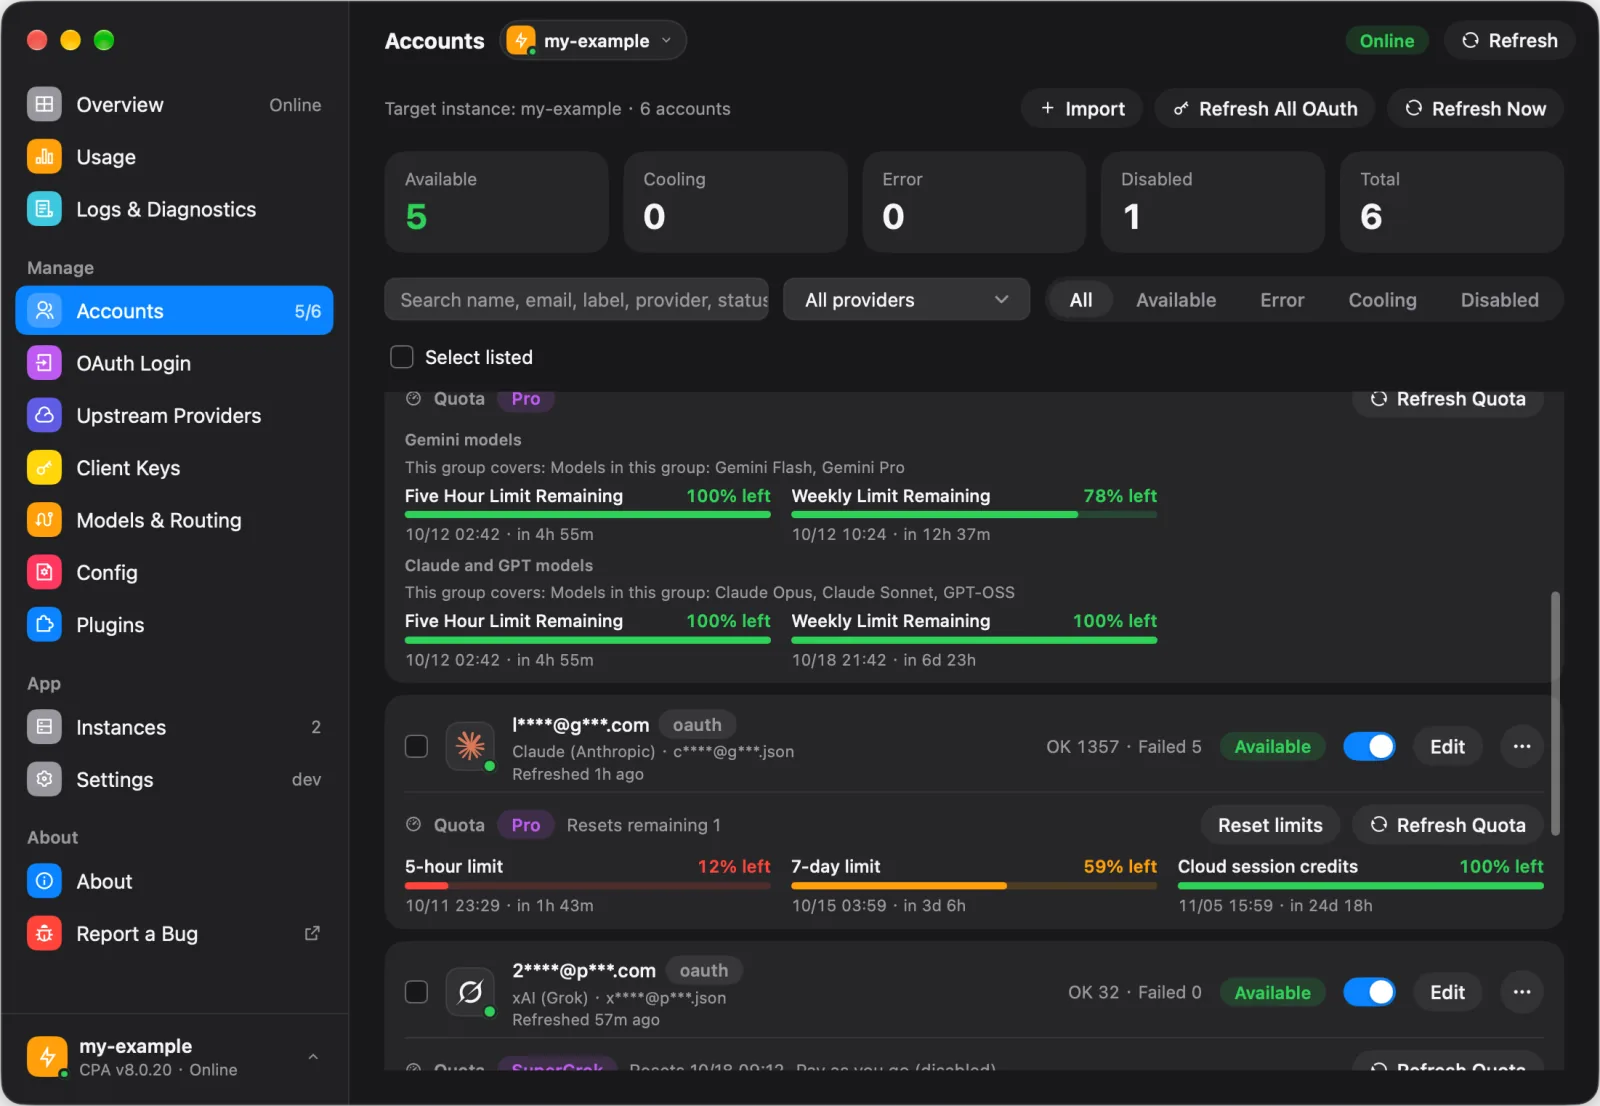Expand the All providers dropdown

(x=906, y=300)
